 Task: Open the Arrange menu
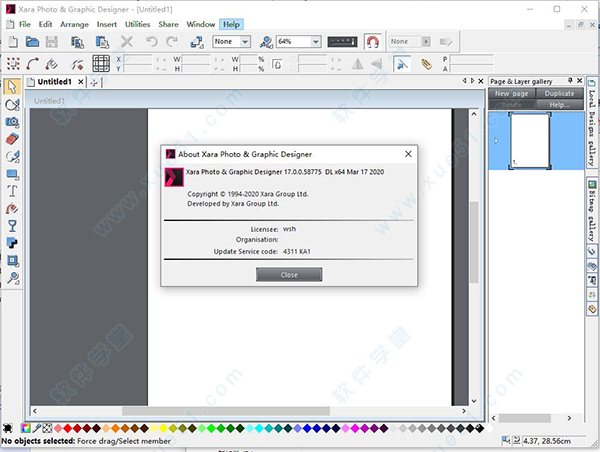74,24
